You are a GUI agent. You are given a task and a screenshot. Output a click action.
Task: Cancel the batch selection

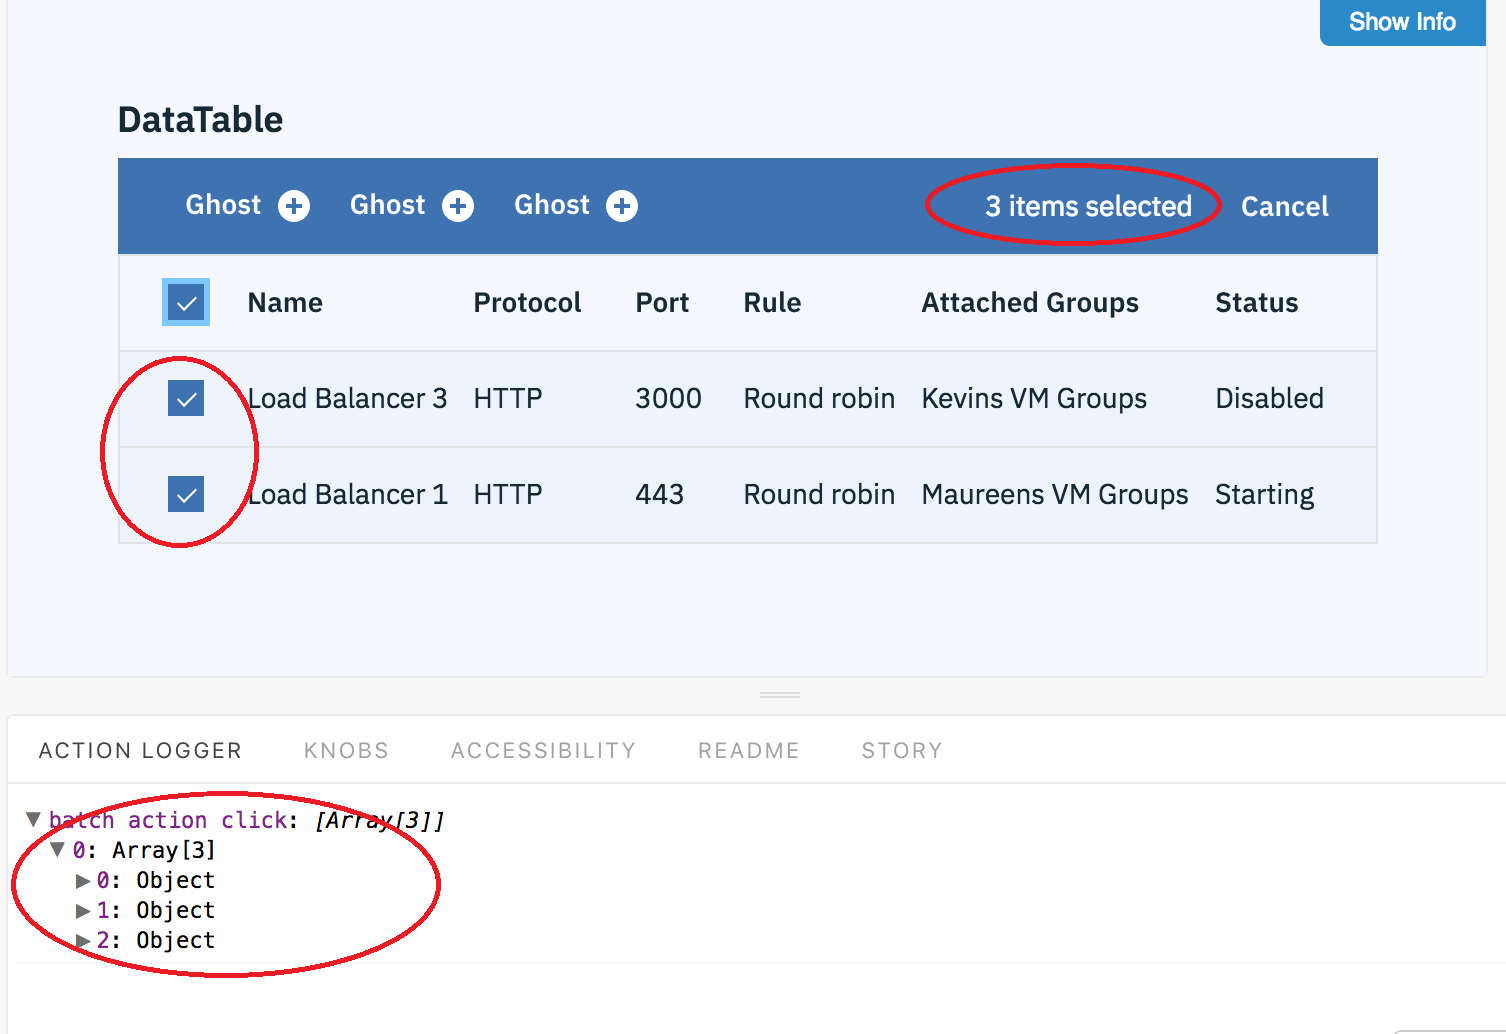click(x=1284, y=206)
